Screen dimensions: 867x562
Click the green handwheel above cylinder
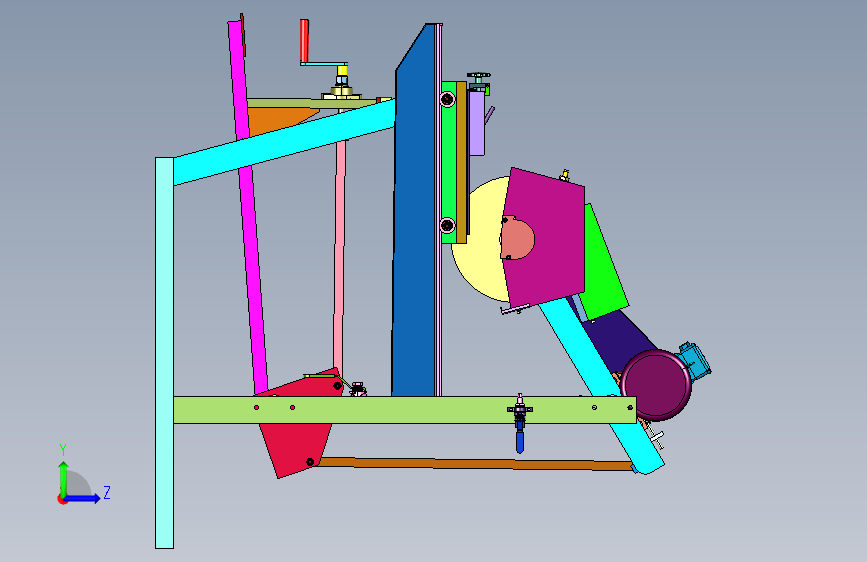pyautogui.click(x=479, y=75)
